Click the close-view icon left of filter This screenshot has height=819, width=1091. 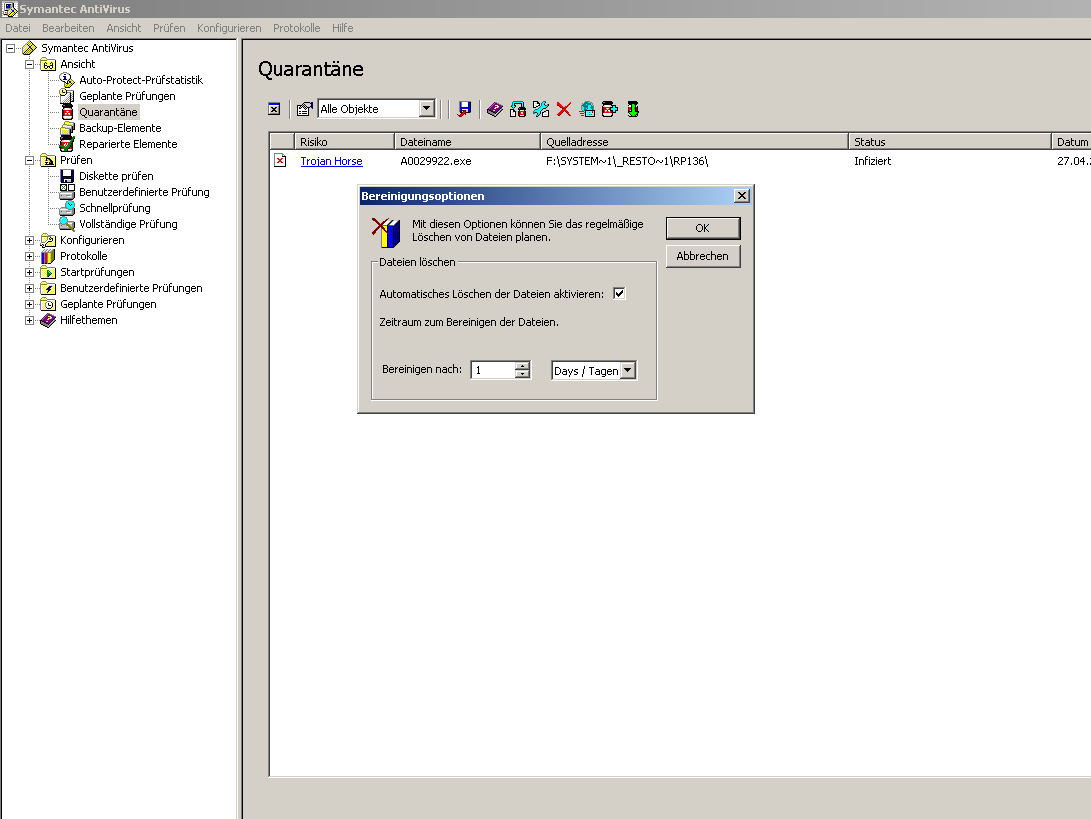click(274, 109)
